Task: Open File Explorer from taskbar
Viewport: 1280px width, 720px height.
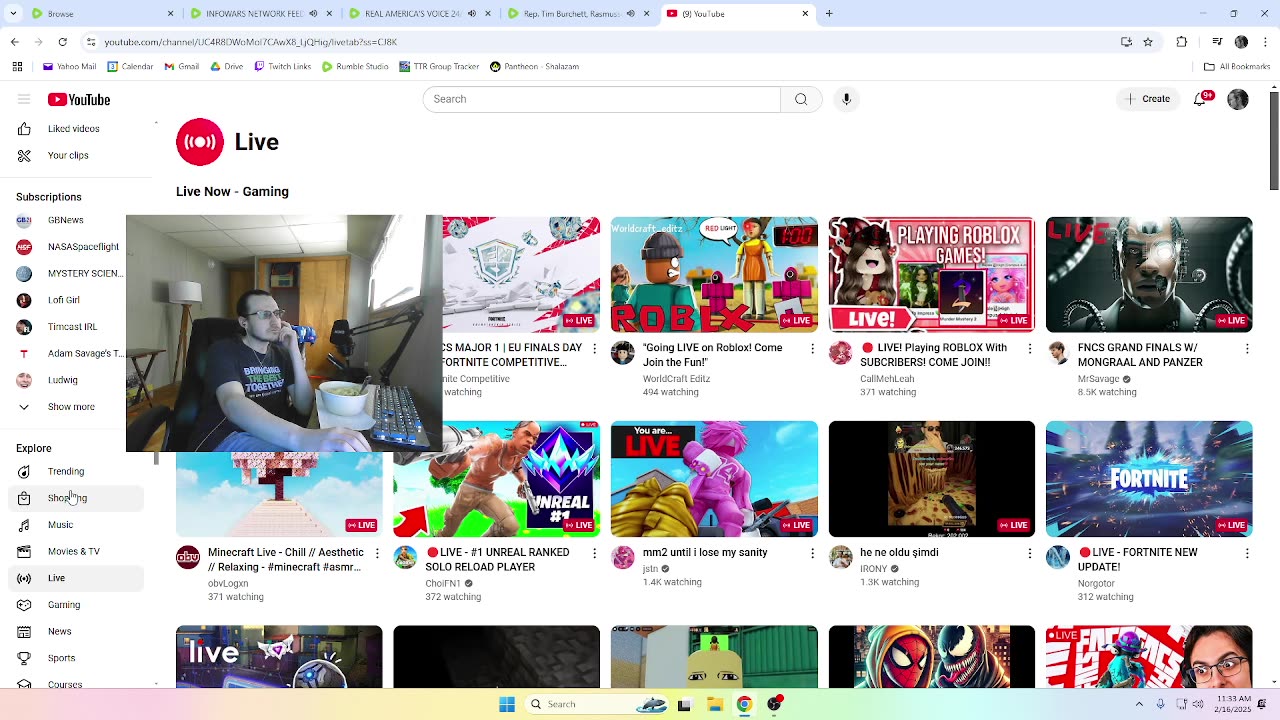Action: (715, 704)
